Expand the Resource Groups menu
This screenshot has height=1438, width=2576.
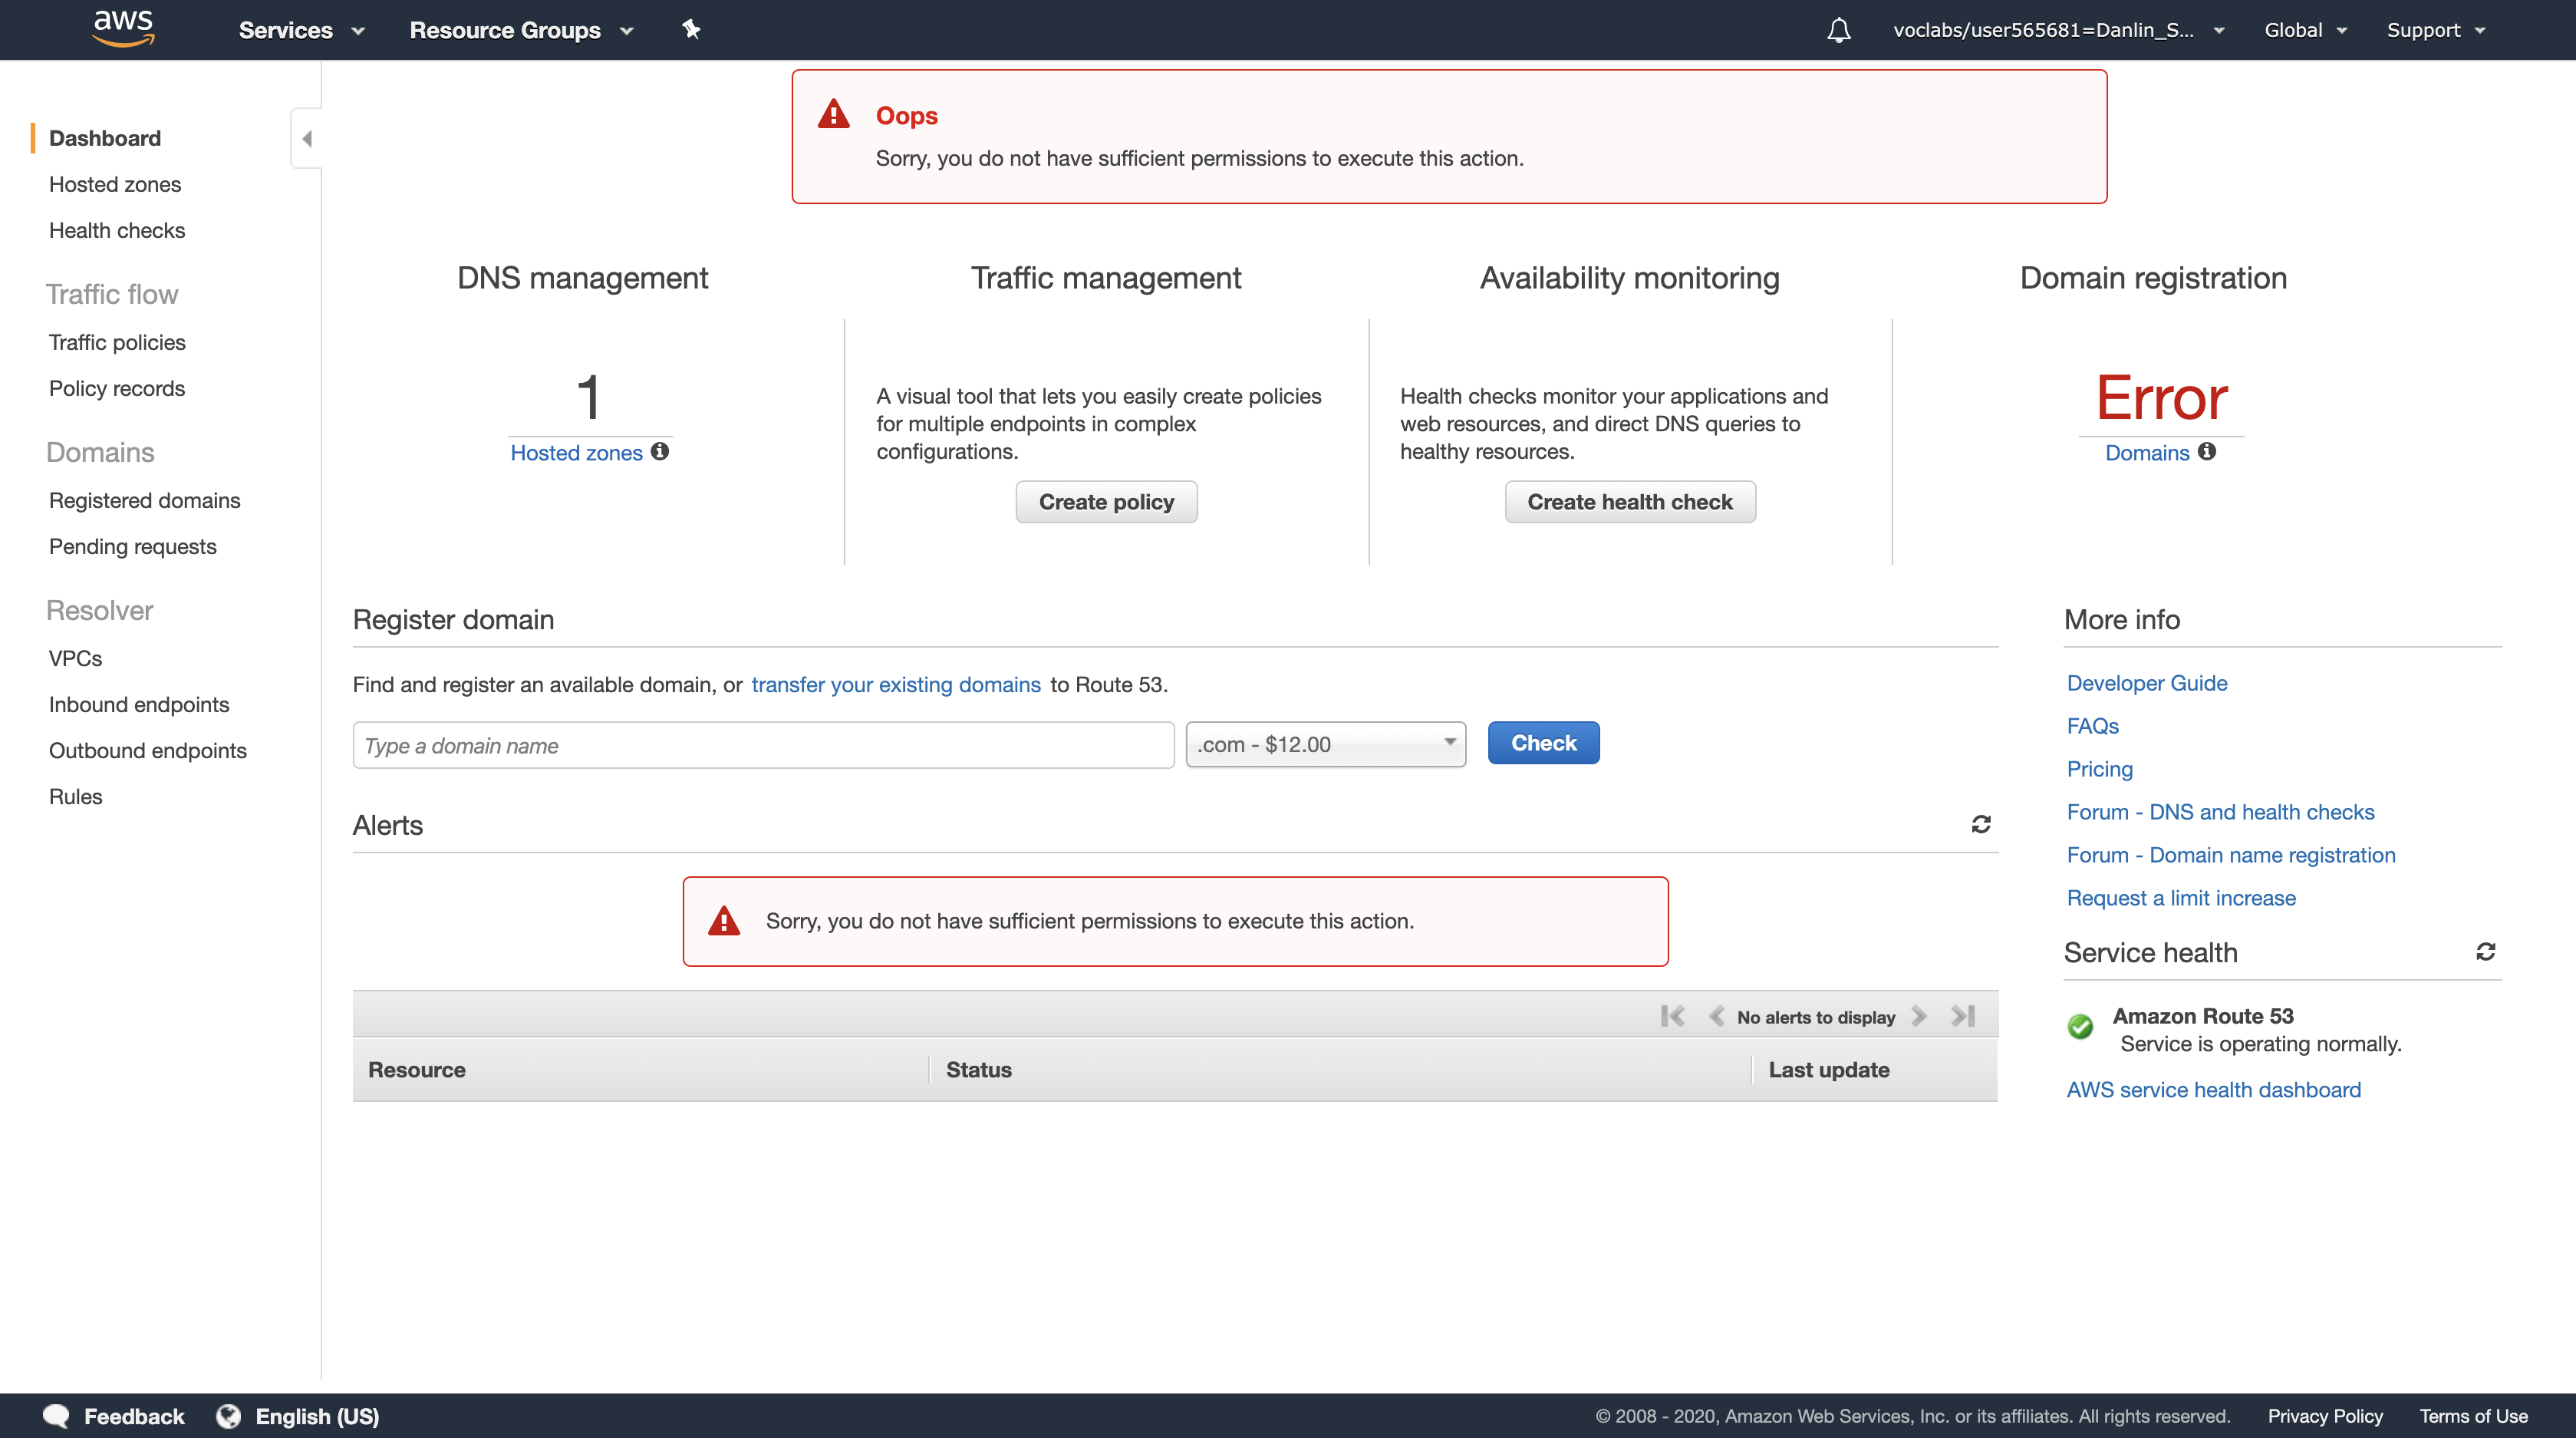[x=521, y=30]
